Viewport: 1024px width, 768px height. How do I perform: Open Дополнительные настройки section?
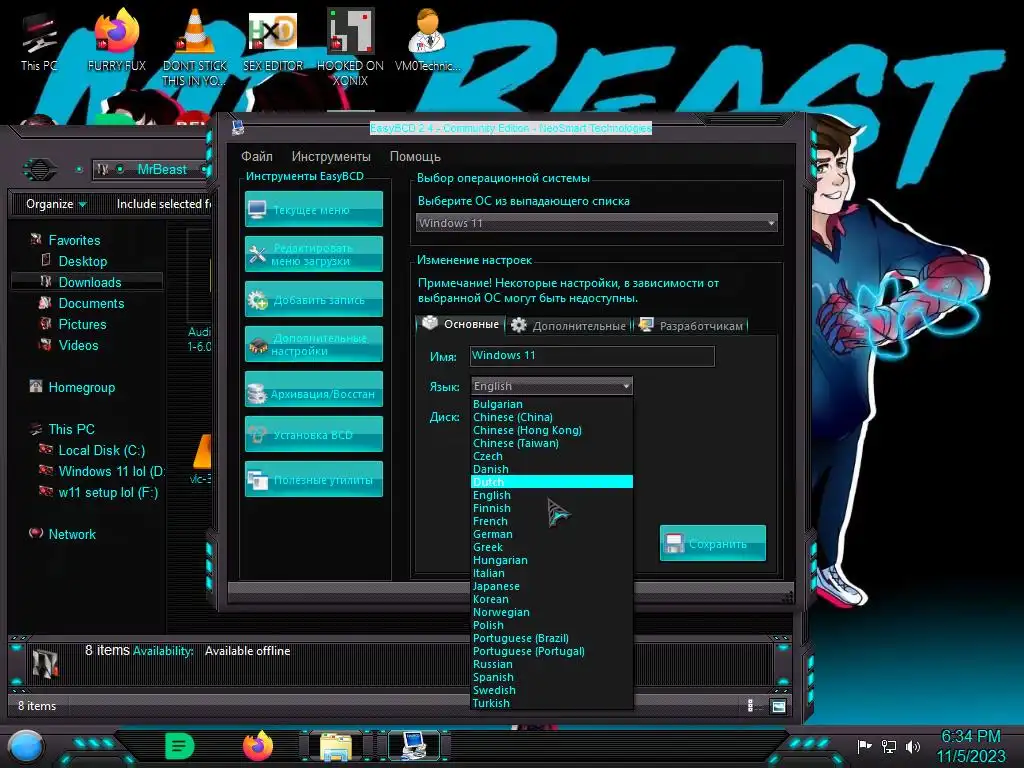coord(313,344)
